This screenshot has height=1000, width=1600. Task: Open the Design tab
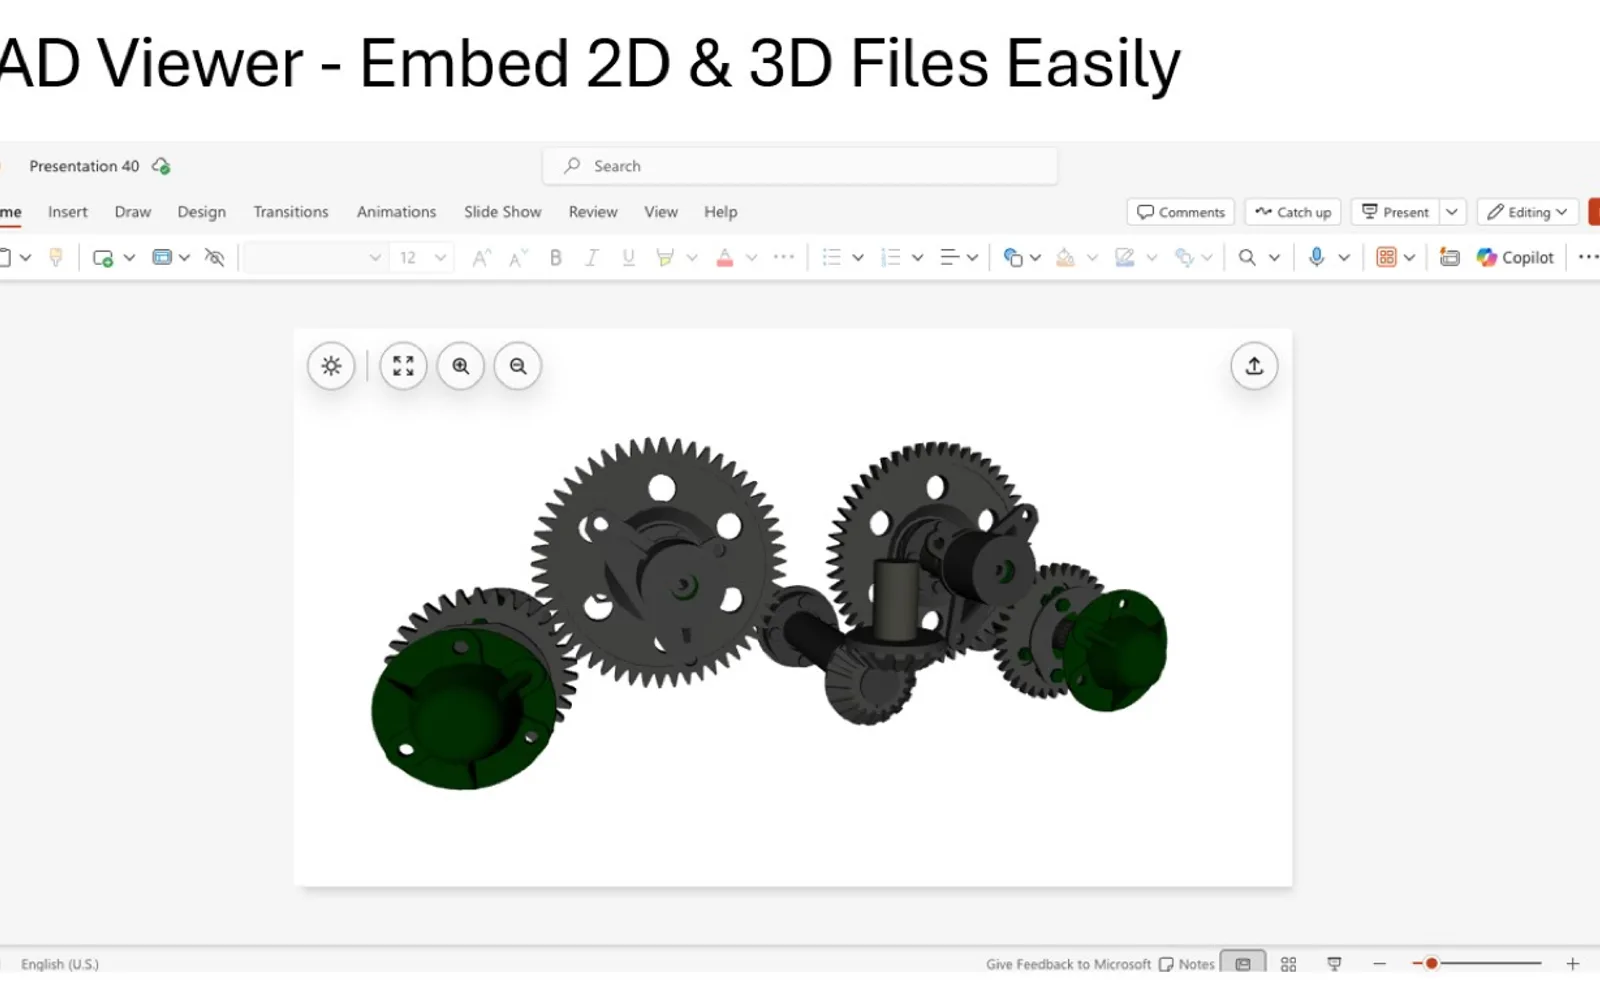[202, 212]
